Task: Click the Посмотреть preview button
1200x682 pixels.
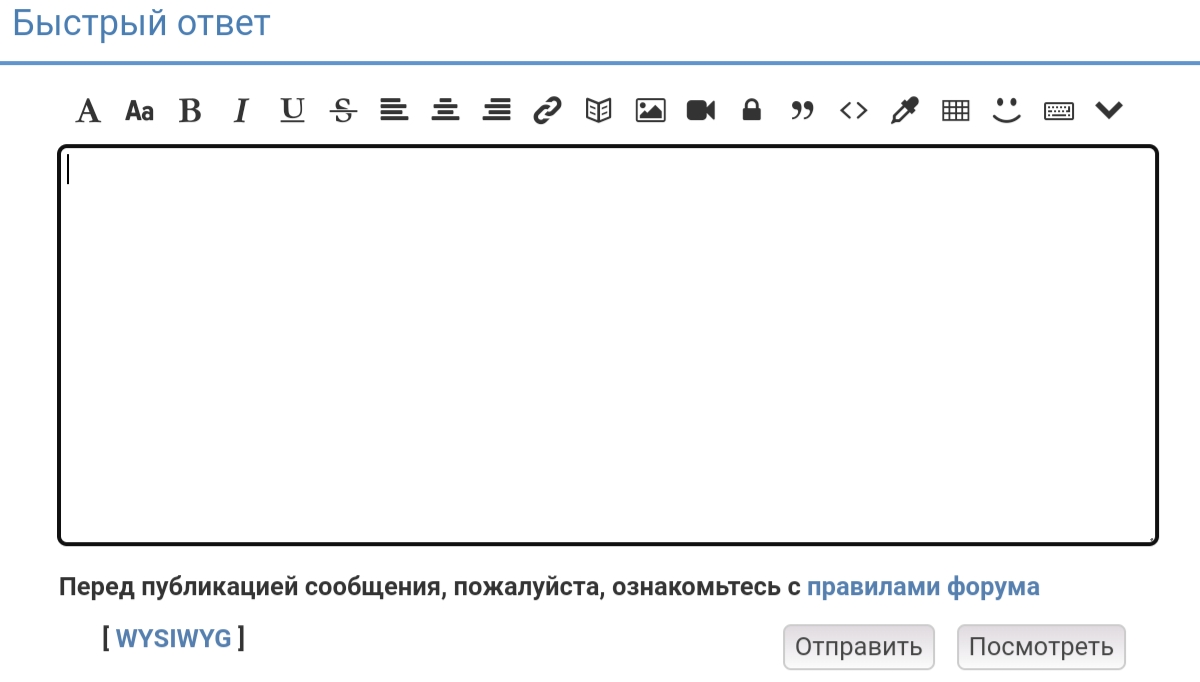Action: [1041, 647]
